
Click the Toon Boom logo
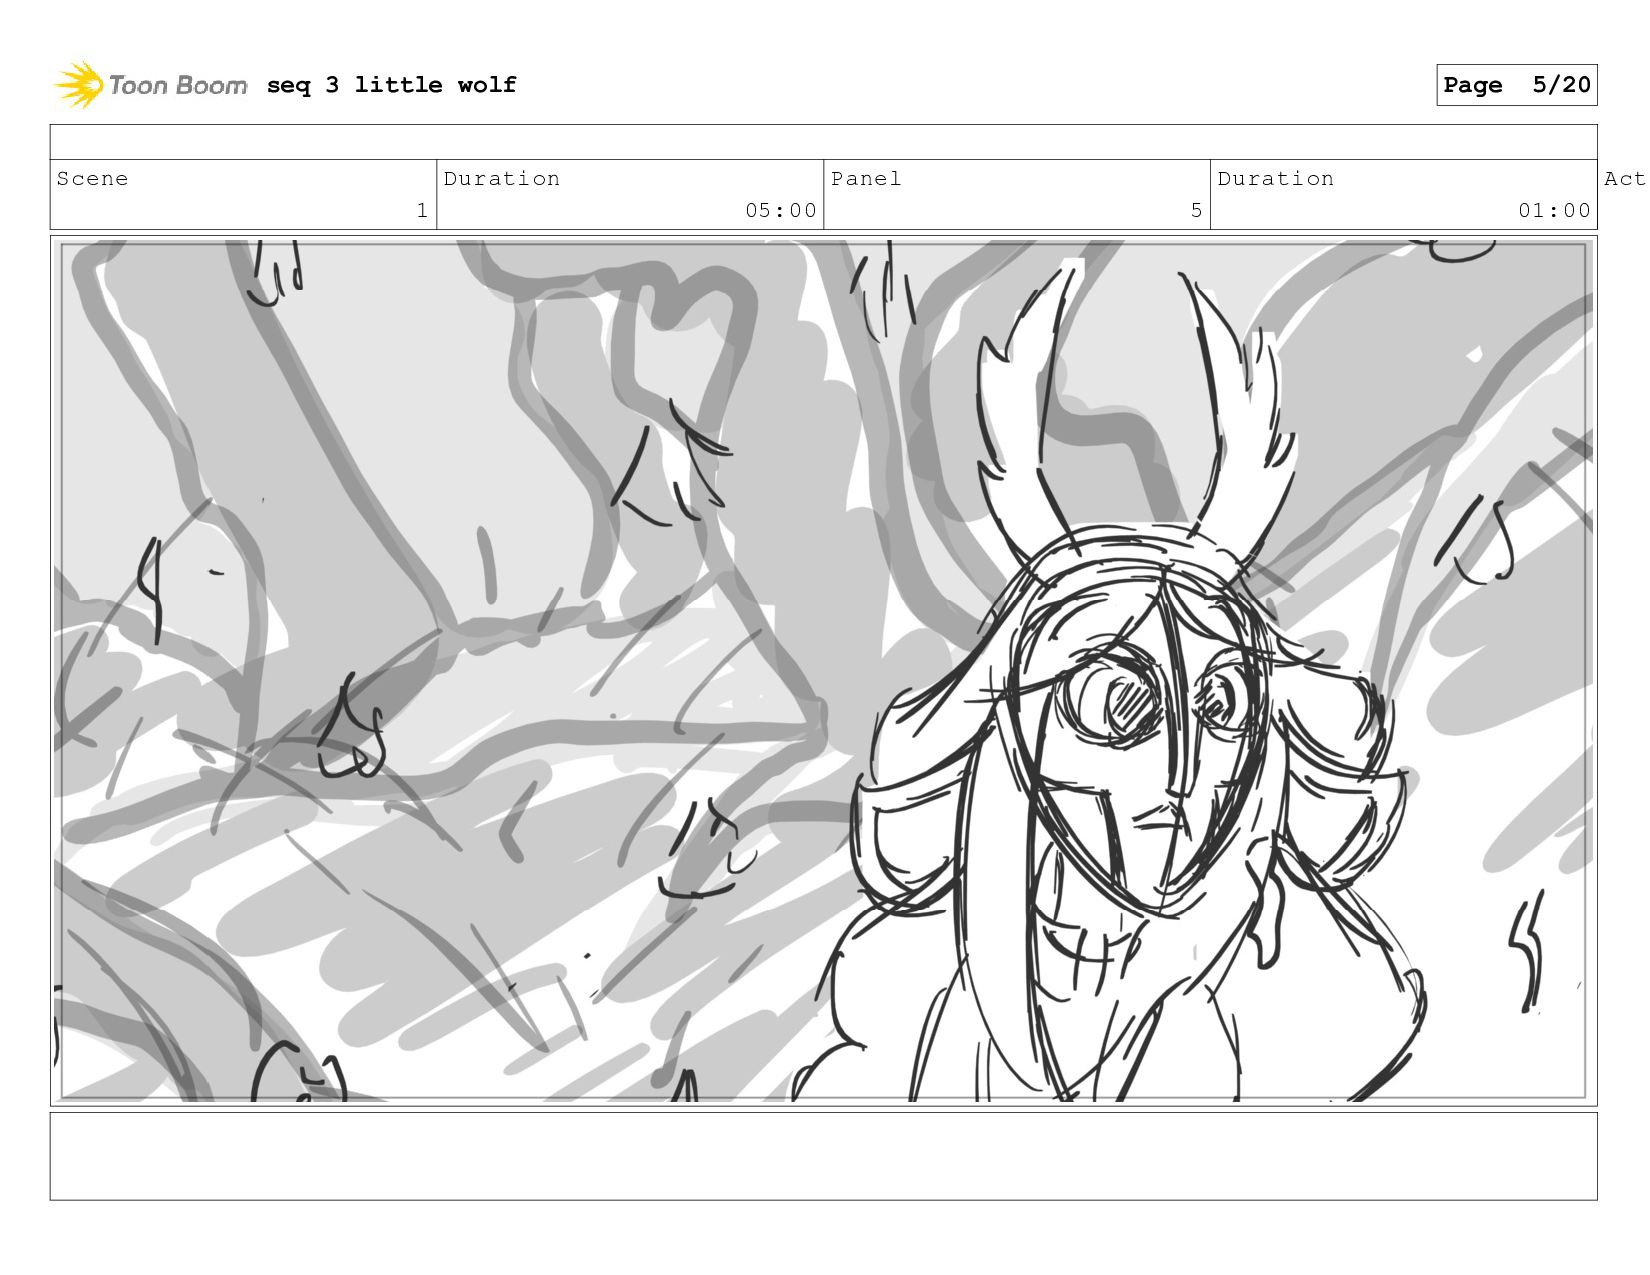(150, 85)
